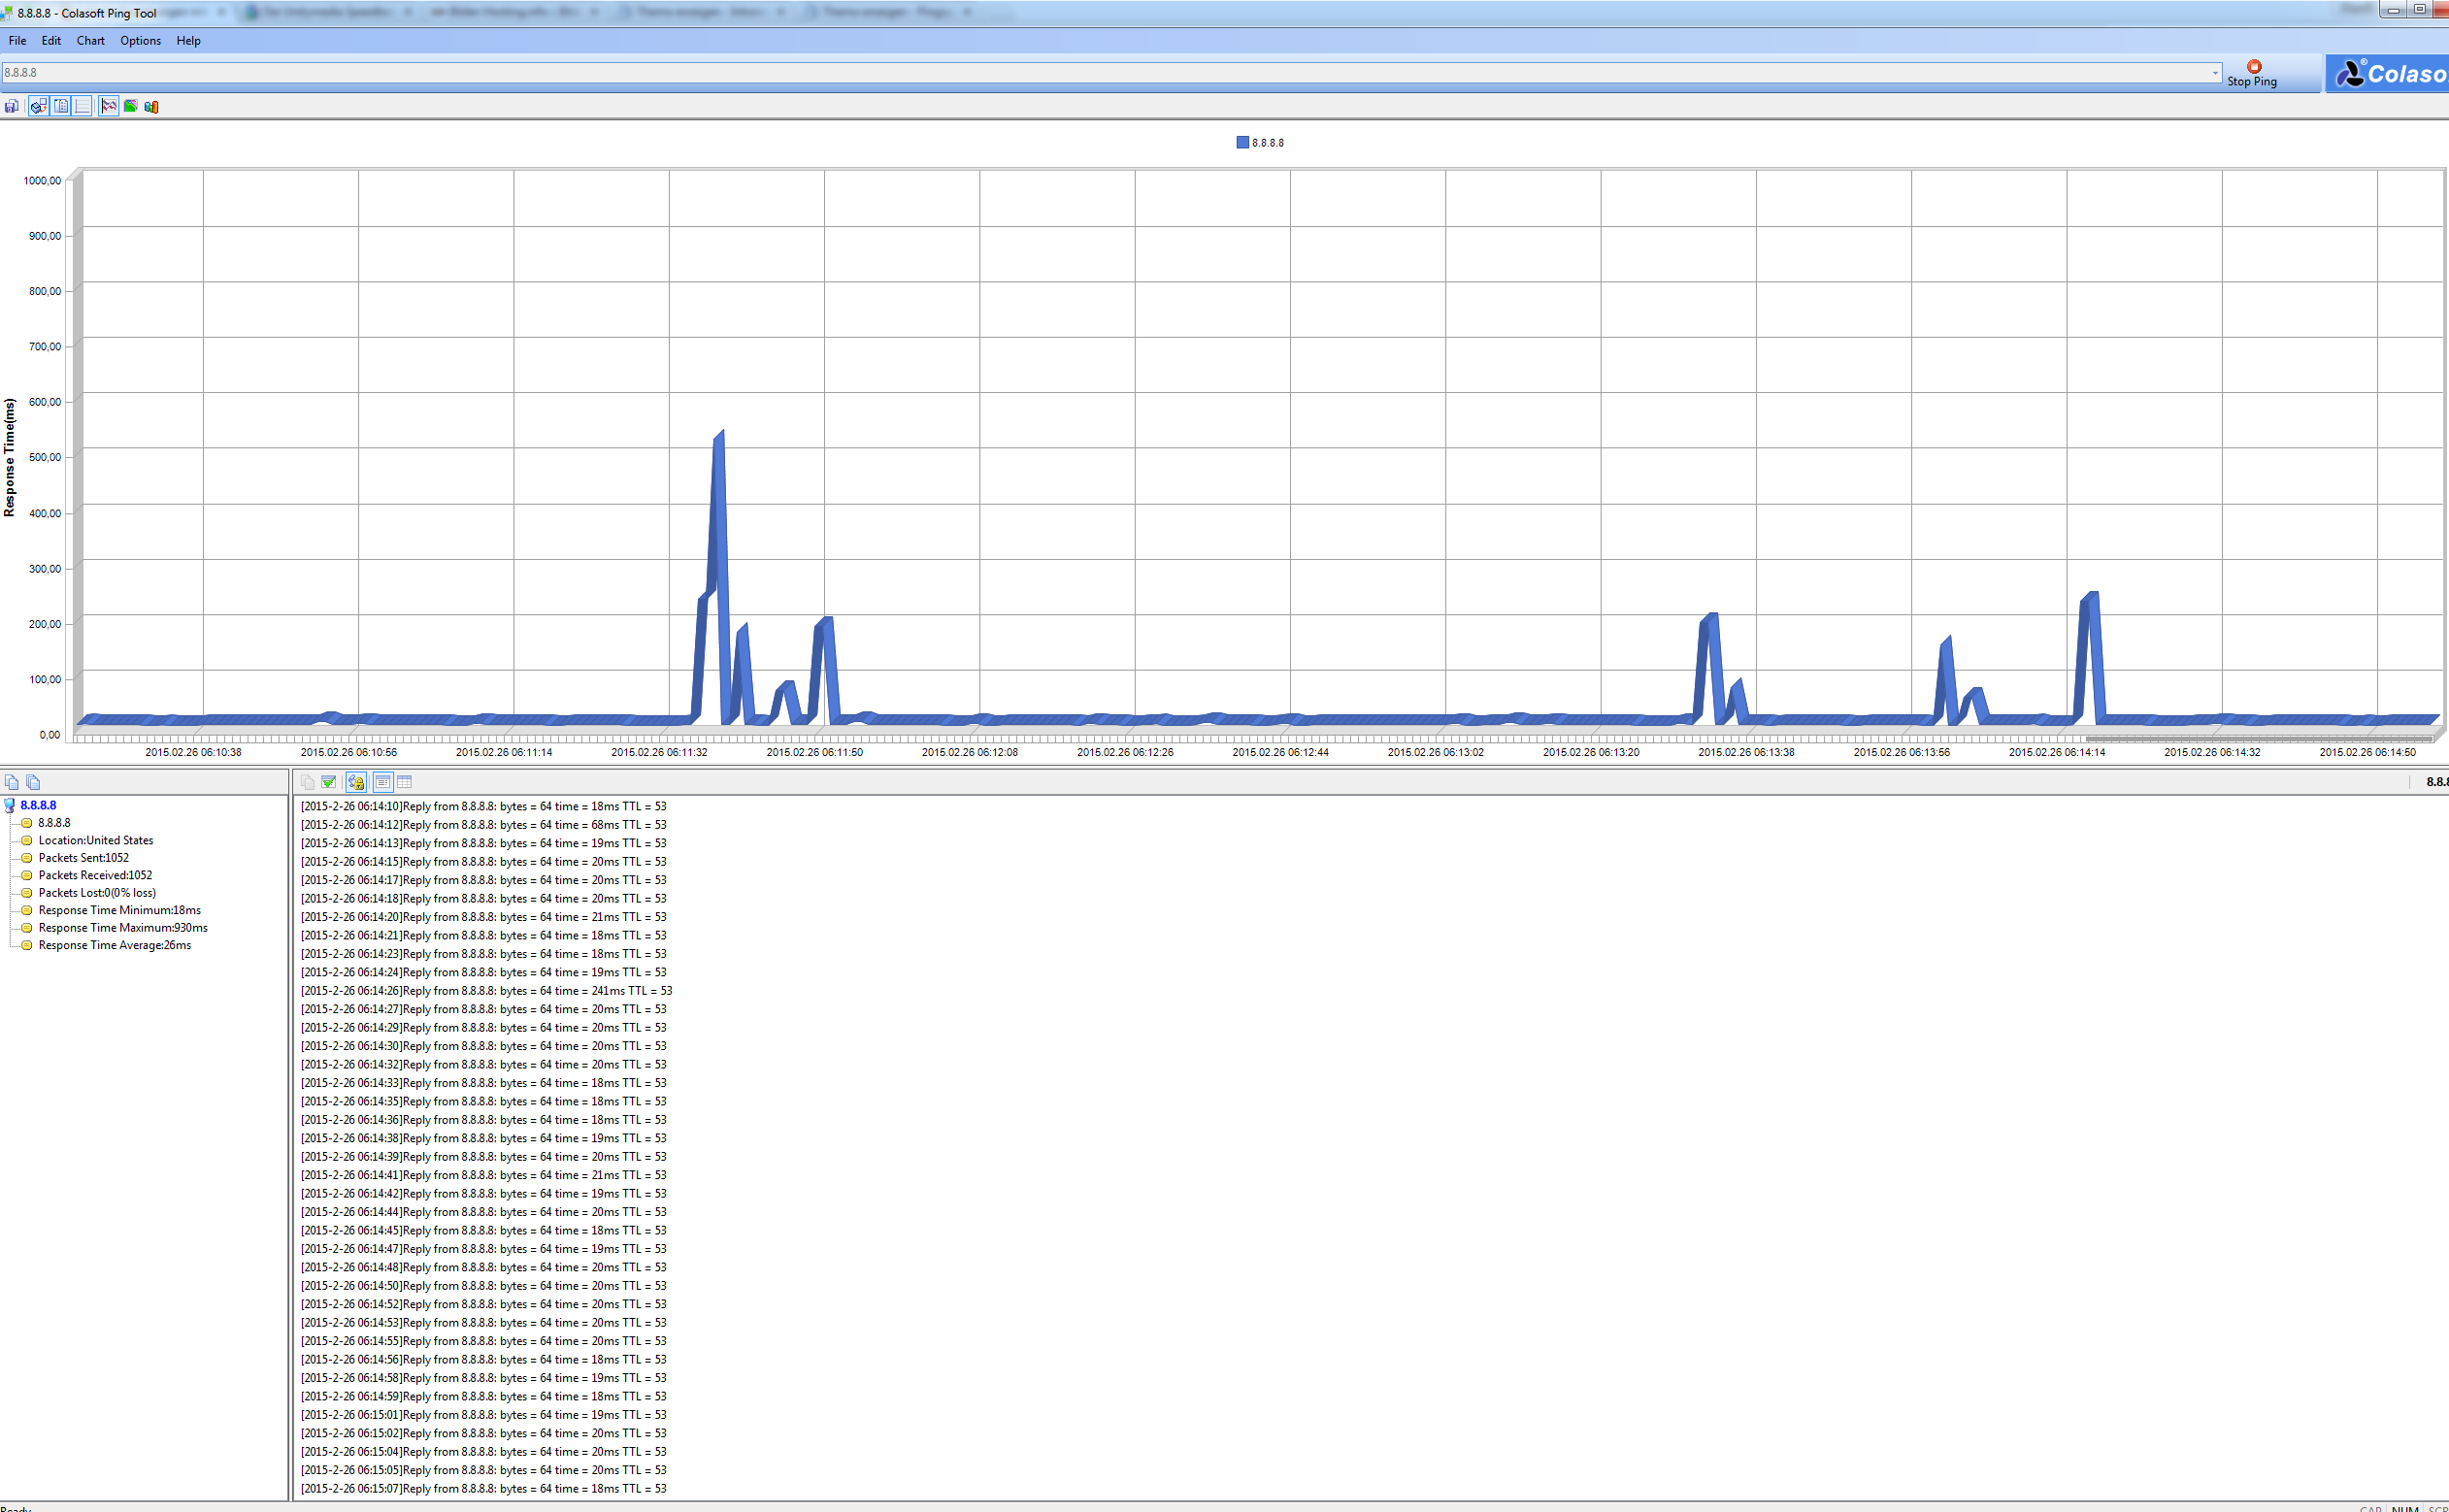Click the Save chart toolbar icon
Screen dimensions: 2449x1512
pos(11,106)
